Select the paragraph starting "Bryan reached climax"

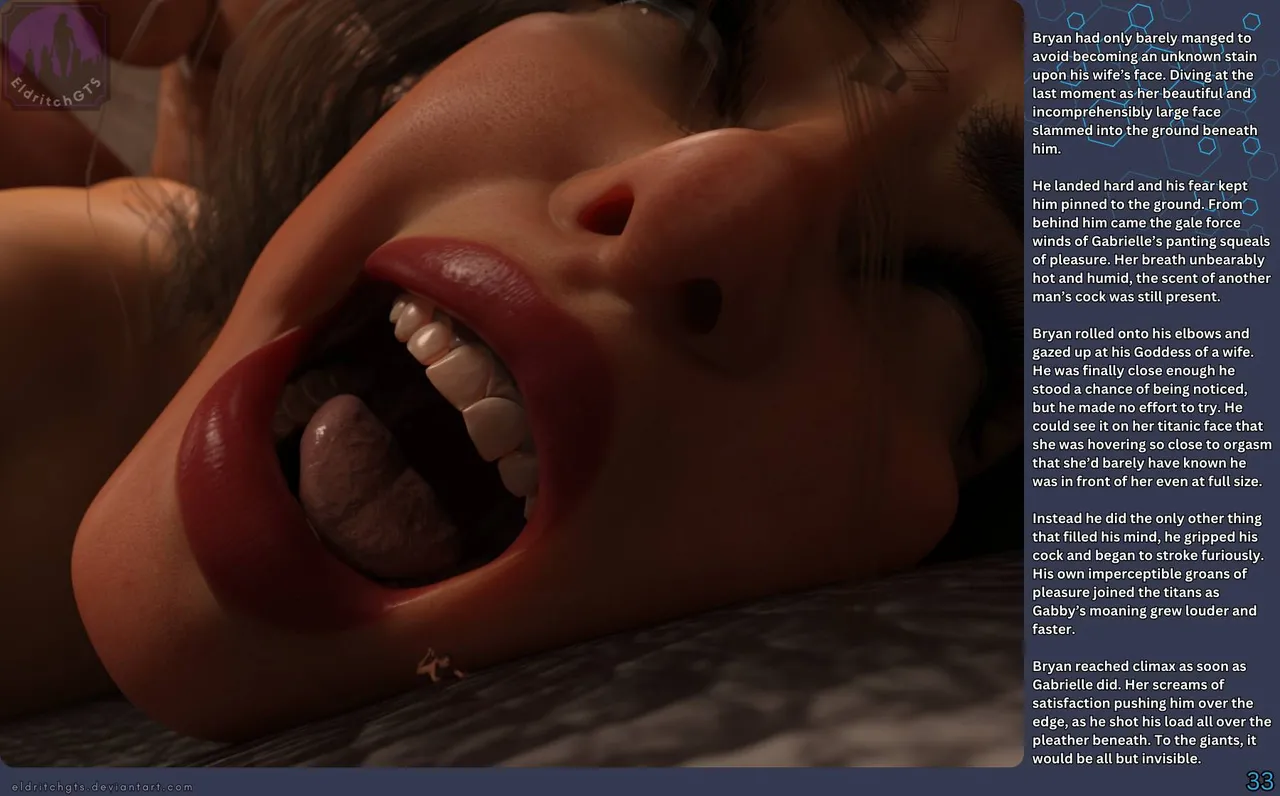tap(1152, 712)
